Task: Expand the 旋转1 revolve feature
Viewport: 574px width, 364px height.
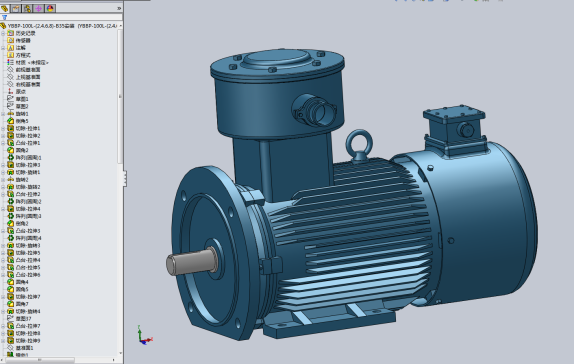Action: (x=3, y=114)
